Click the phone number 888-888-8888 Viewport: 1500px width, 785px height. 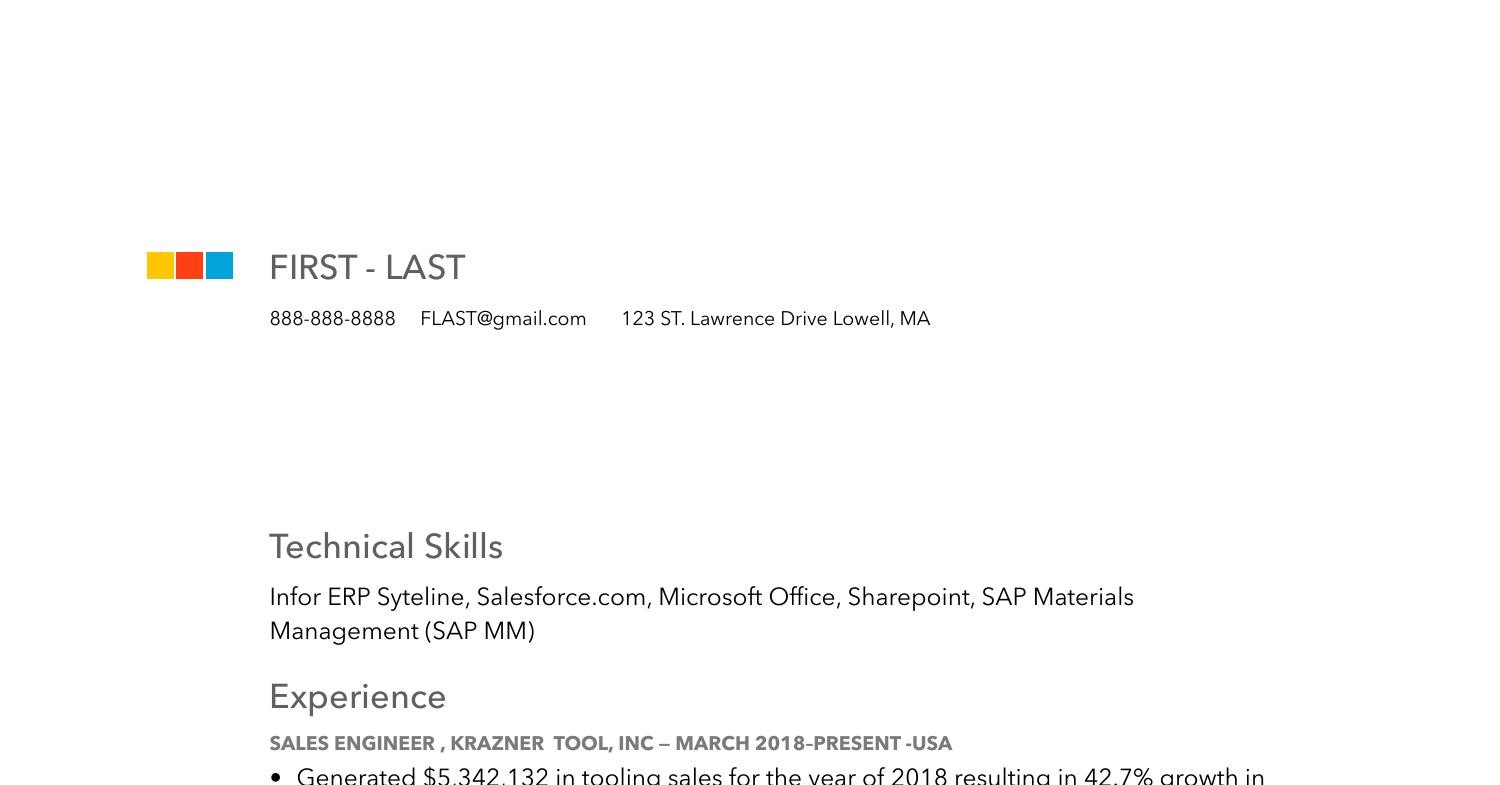332,319
